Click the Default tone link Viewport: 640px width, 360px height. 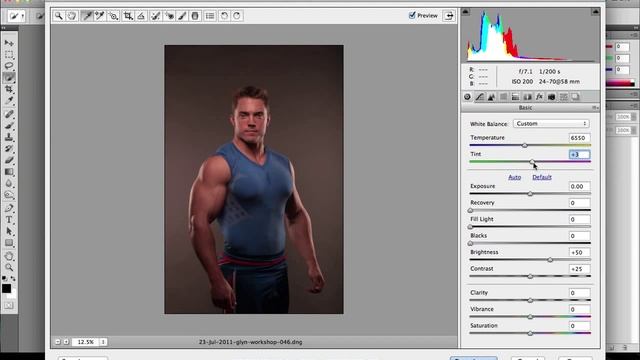542,177
